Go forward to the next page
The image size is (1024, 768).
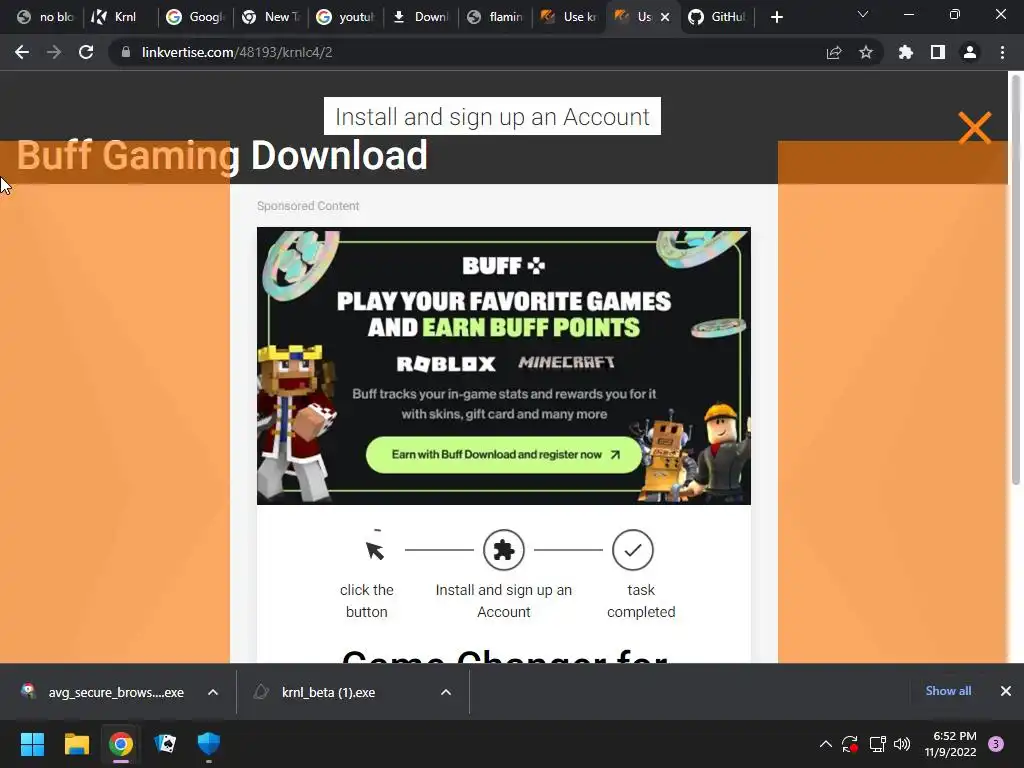[54, 52]
